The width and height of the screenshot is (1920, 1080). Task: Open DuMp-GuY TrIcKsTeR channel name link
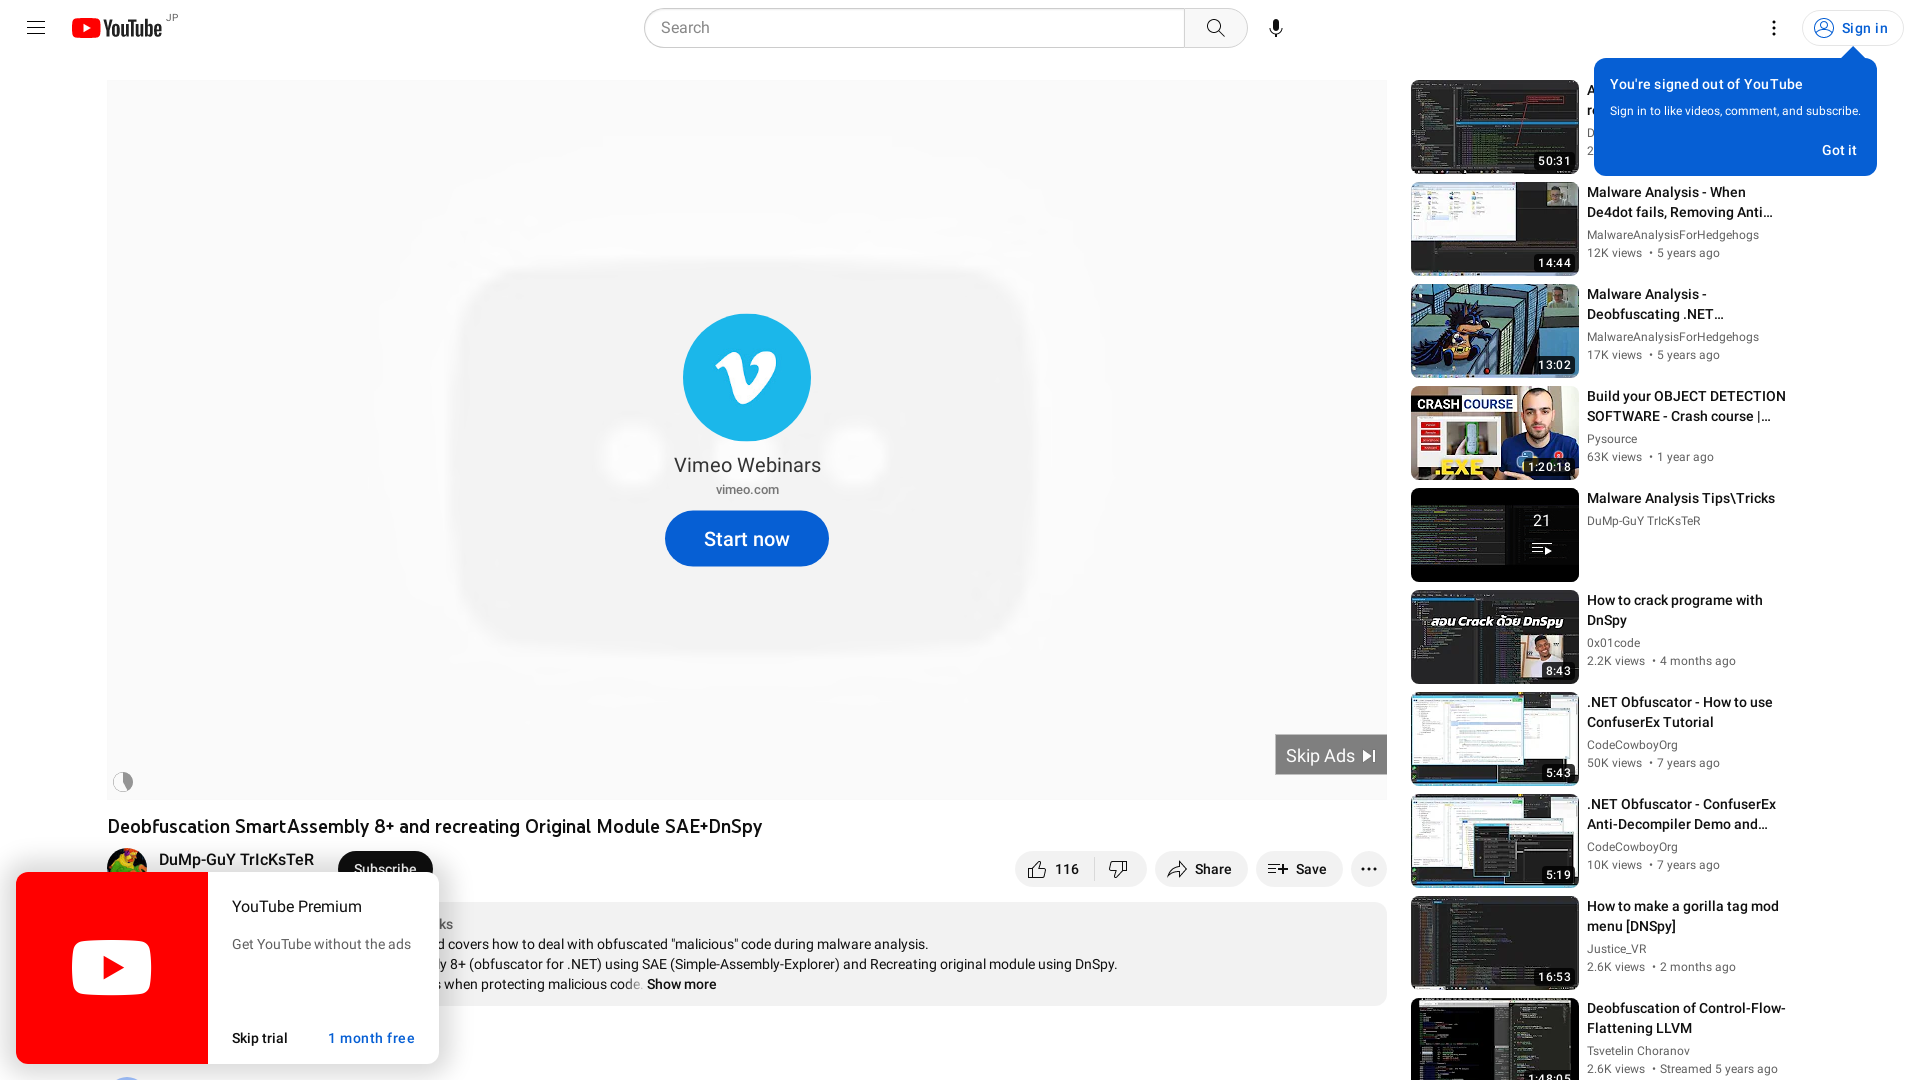[236, 860]
